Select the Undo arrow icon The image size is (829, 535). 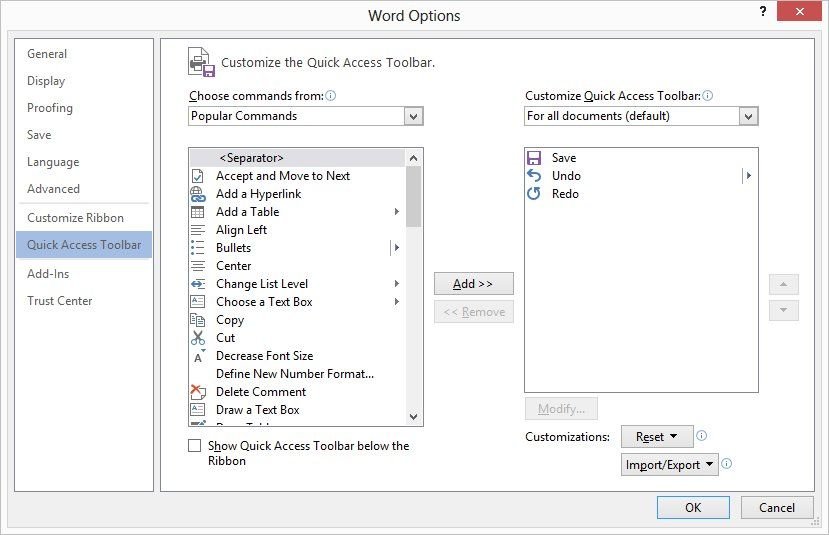coord(534,176)
